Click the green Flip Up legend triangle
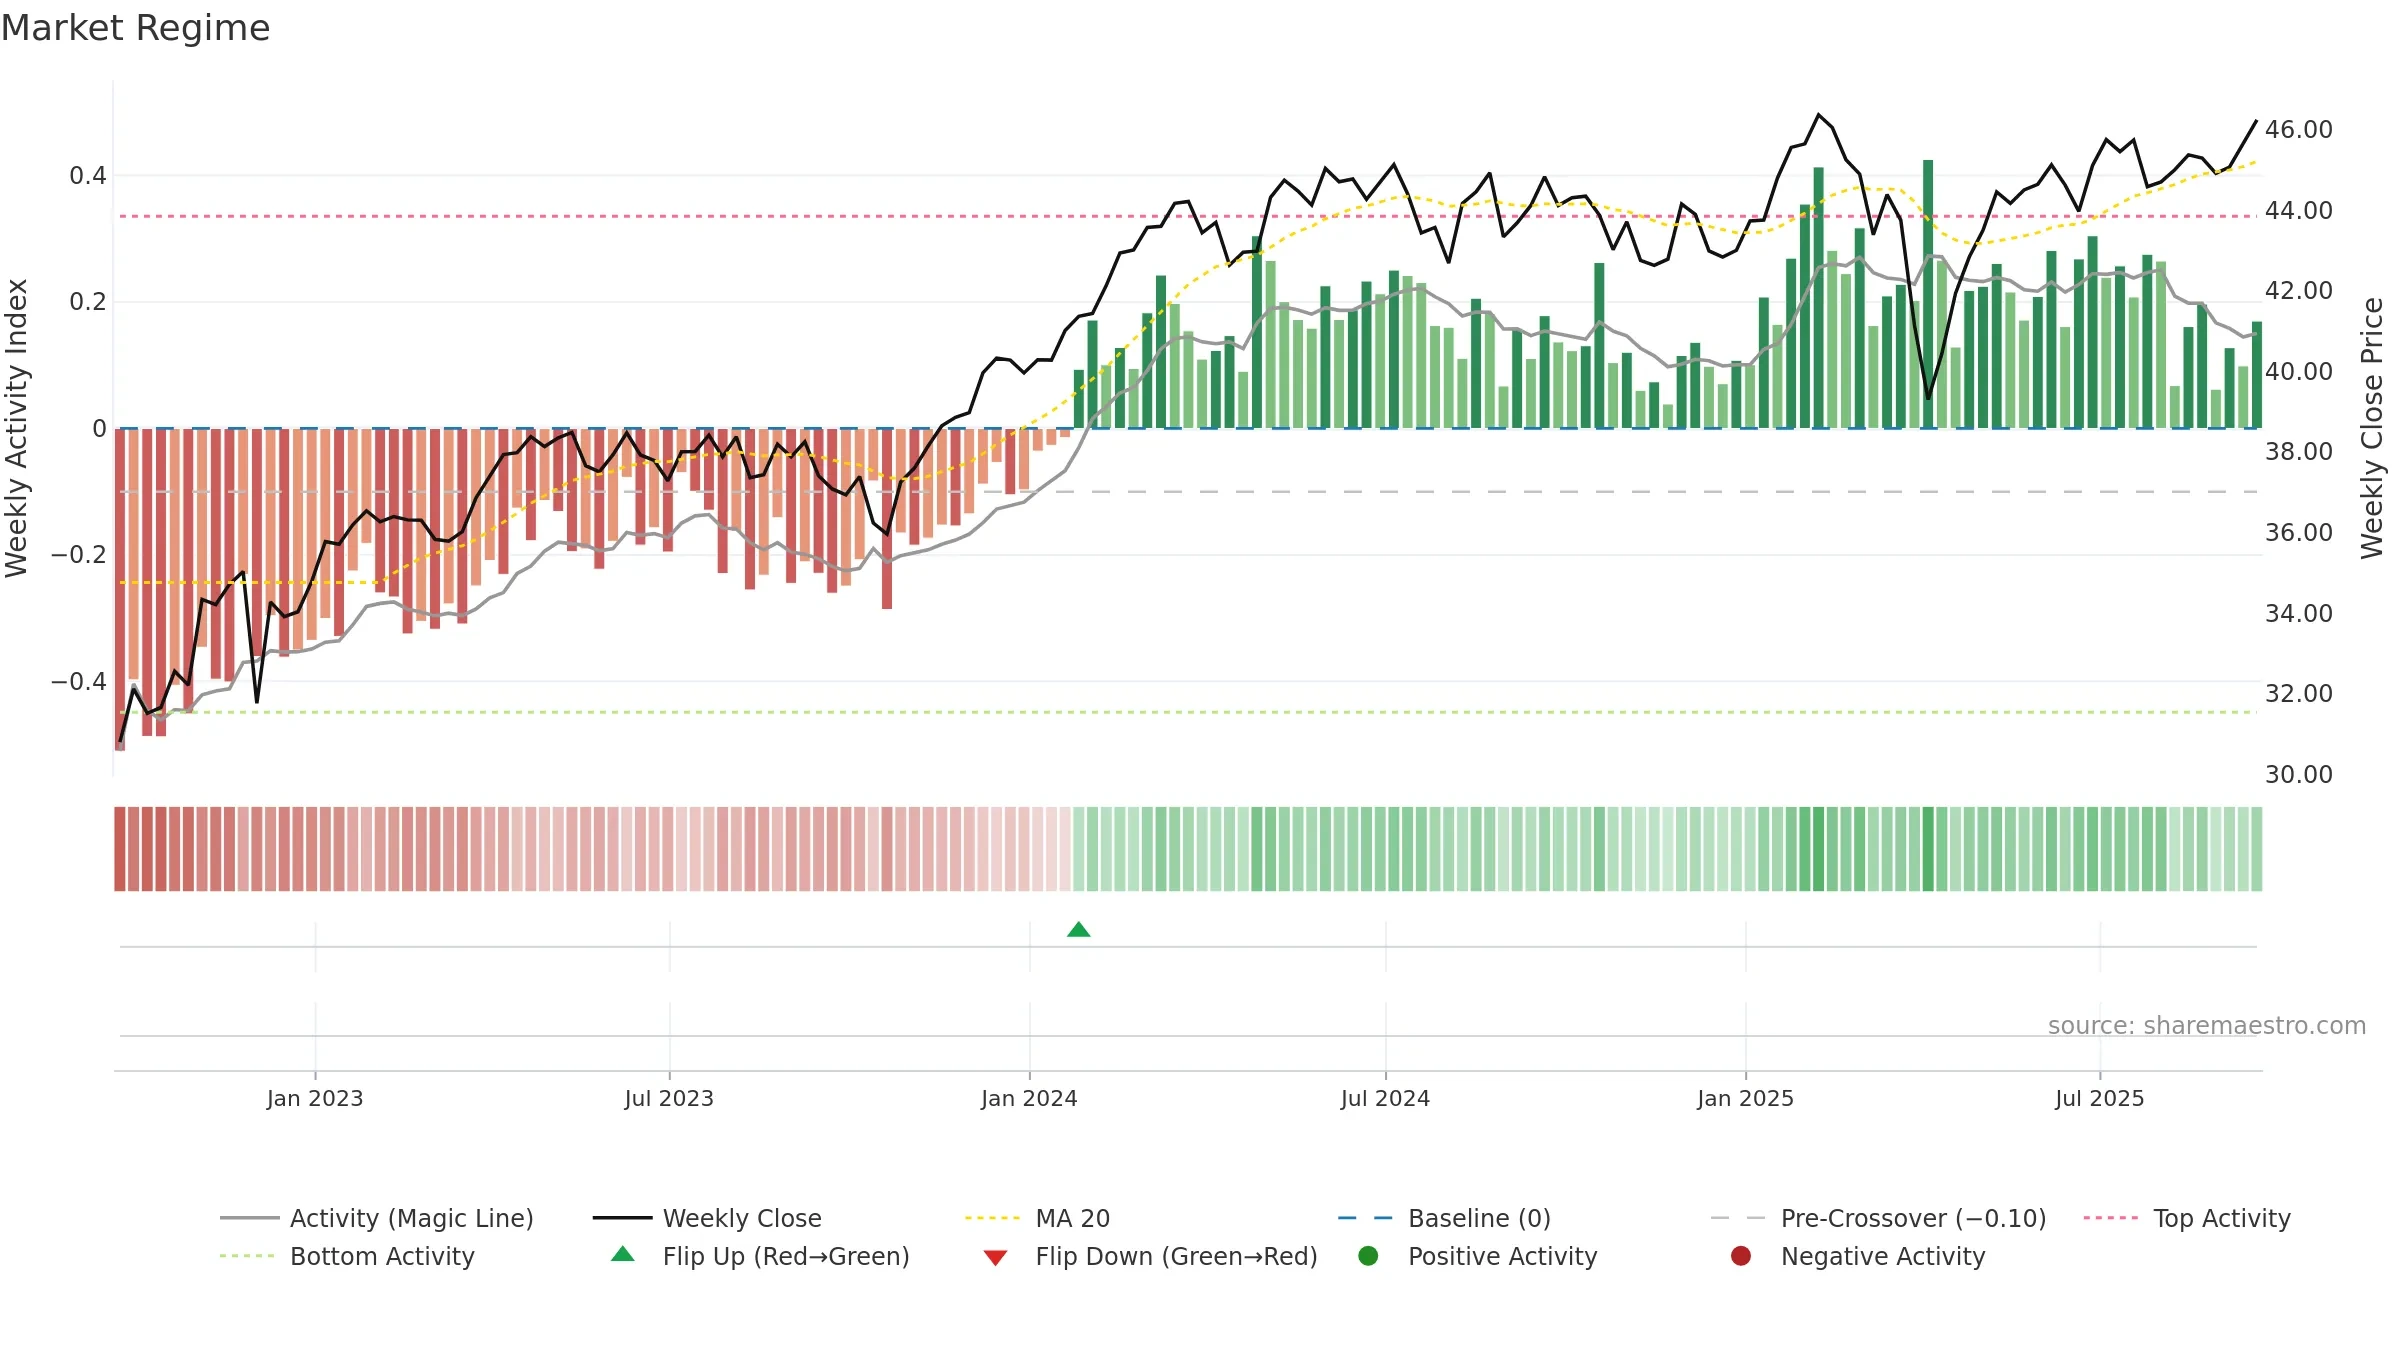 623,1254
